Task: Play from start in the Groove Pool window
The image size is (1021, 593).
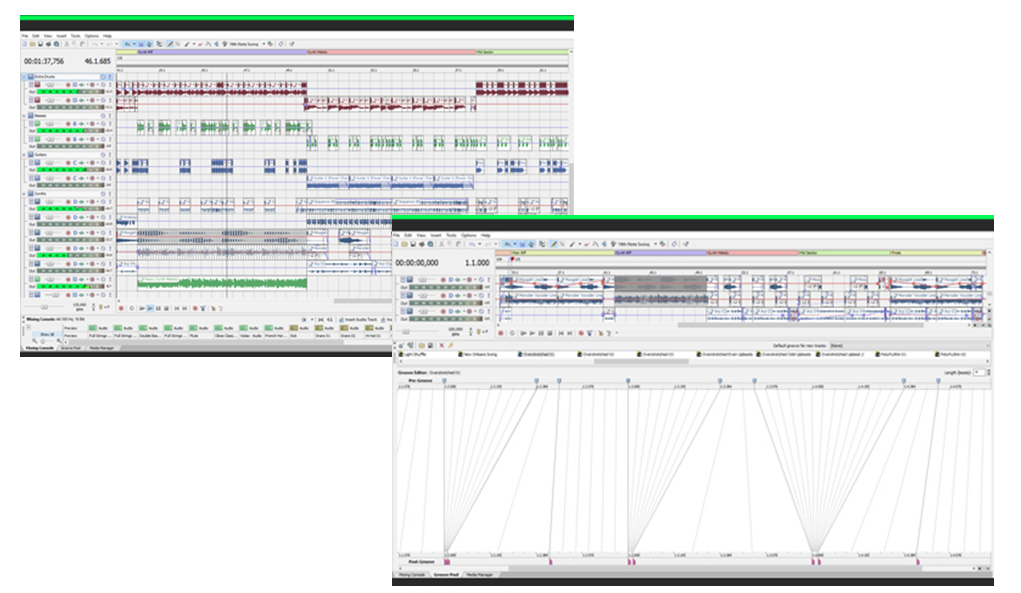Action: coord(524,333)
